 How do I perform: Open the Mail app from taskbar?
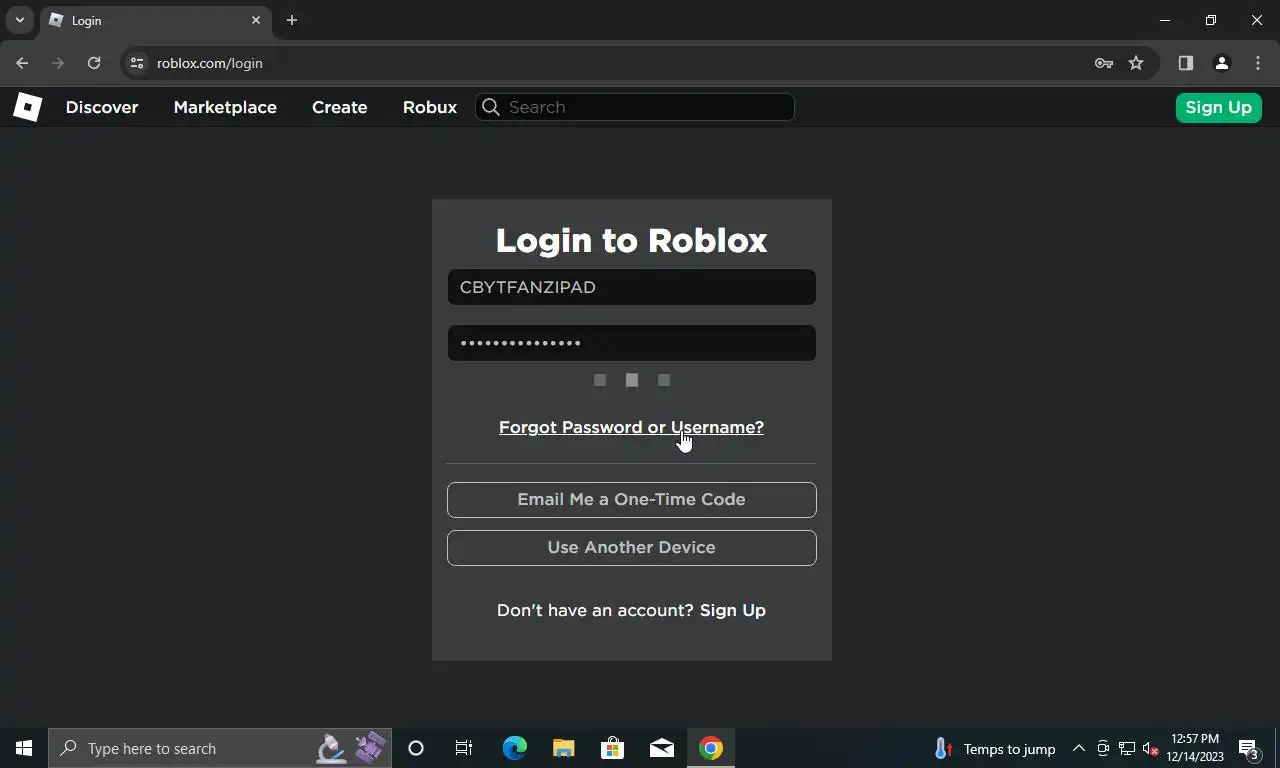pyautogui.click(x=662, y=748)
